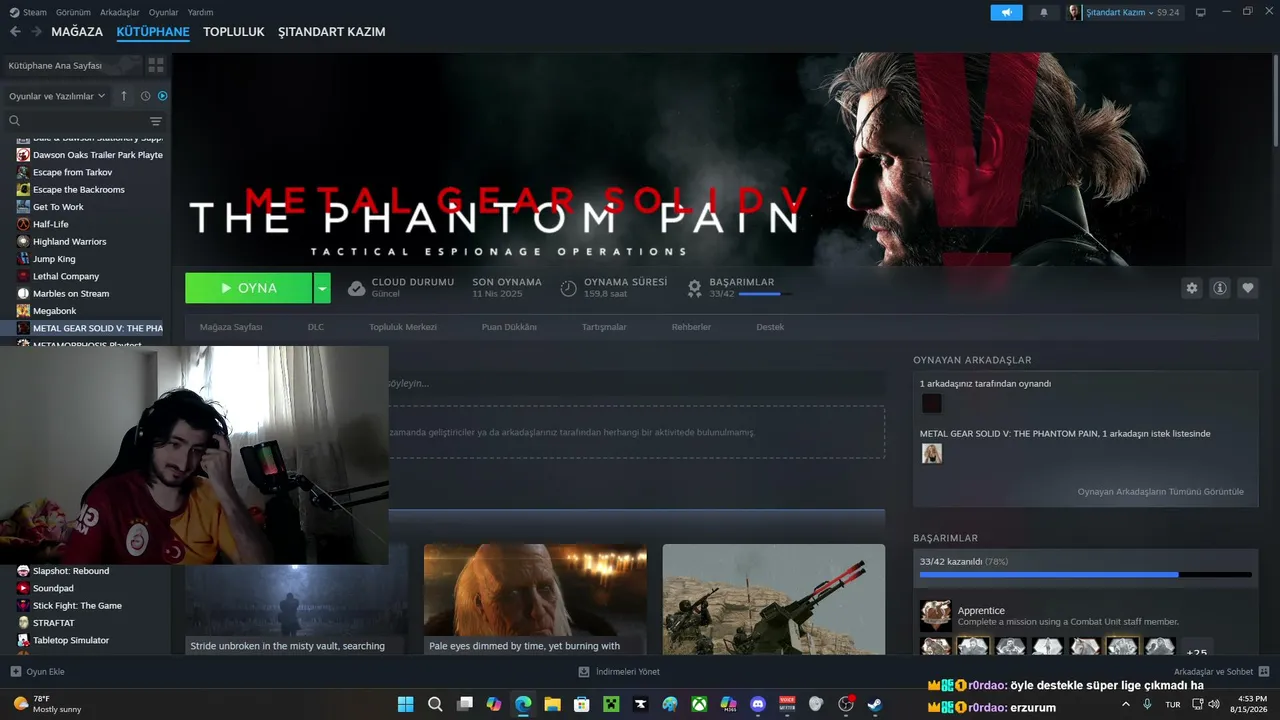Viewport: 1280px width, 720px height.
Task: Go to the TOPLULUK tab
Action: [234, 32]
